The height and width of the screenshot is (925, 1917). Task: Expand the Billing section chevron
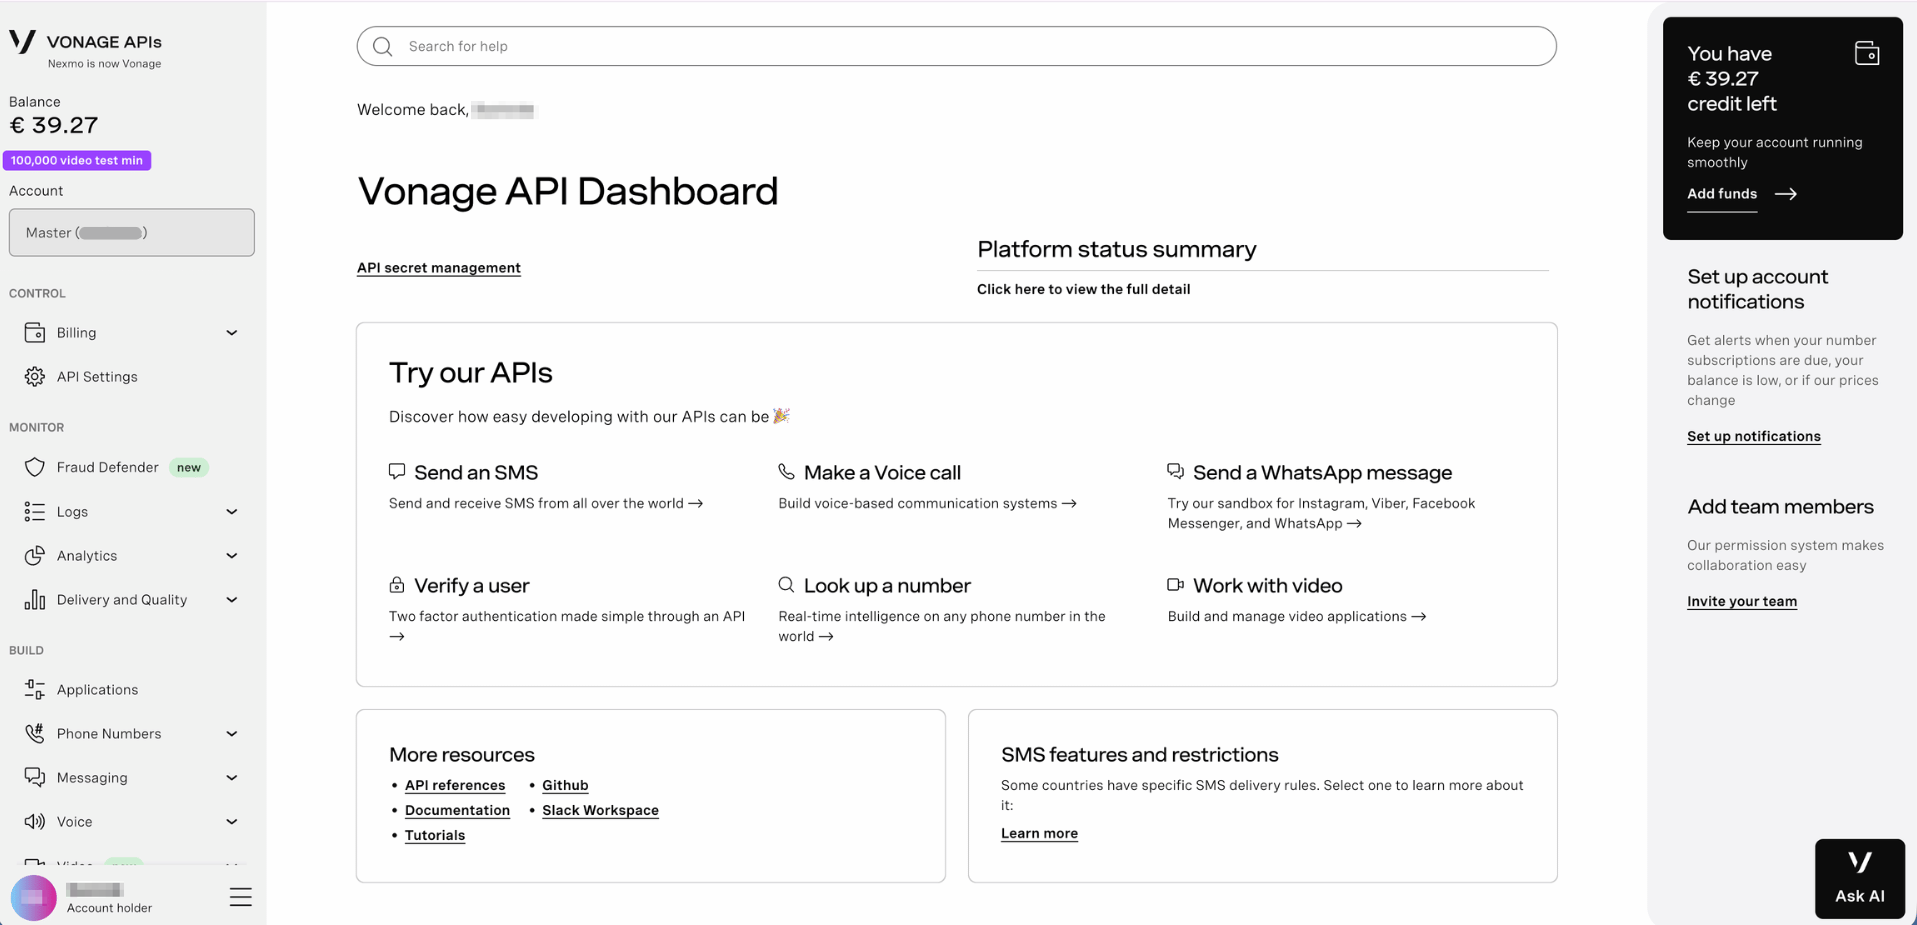232,333
